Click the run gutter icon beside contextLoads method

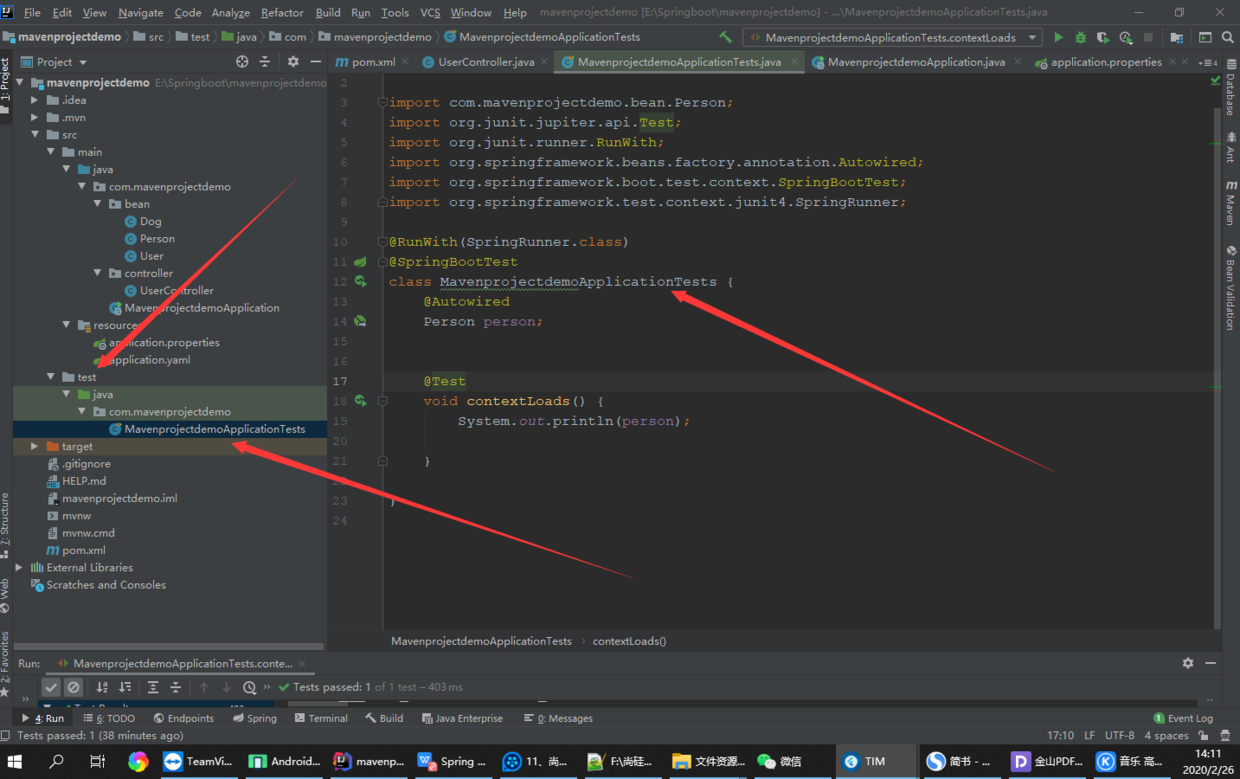(360, 401)
